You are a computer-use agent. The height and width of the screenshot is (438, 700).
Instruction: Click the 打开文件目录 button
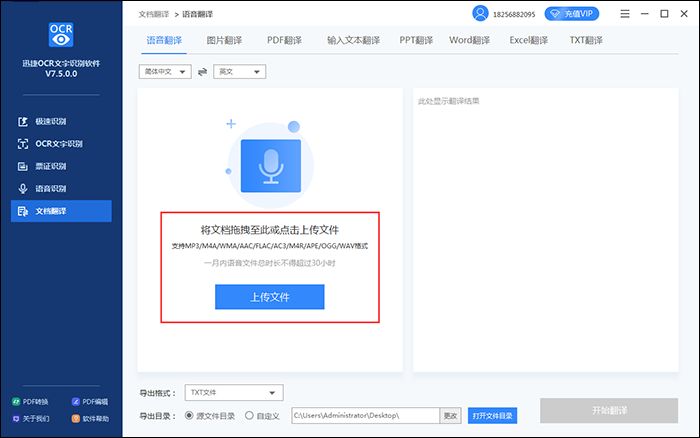pos(493,415)
